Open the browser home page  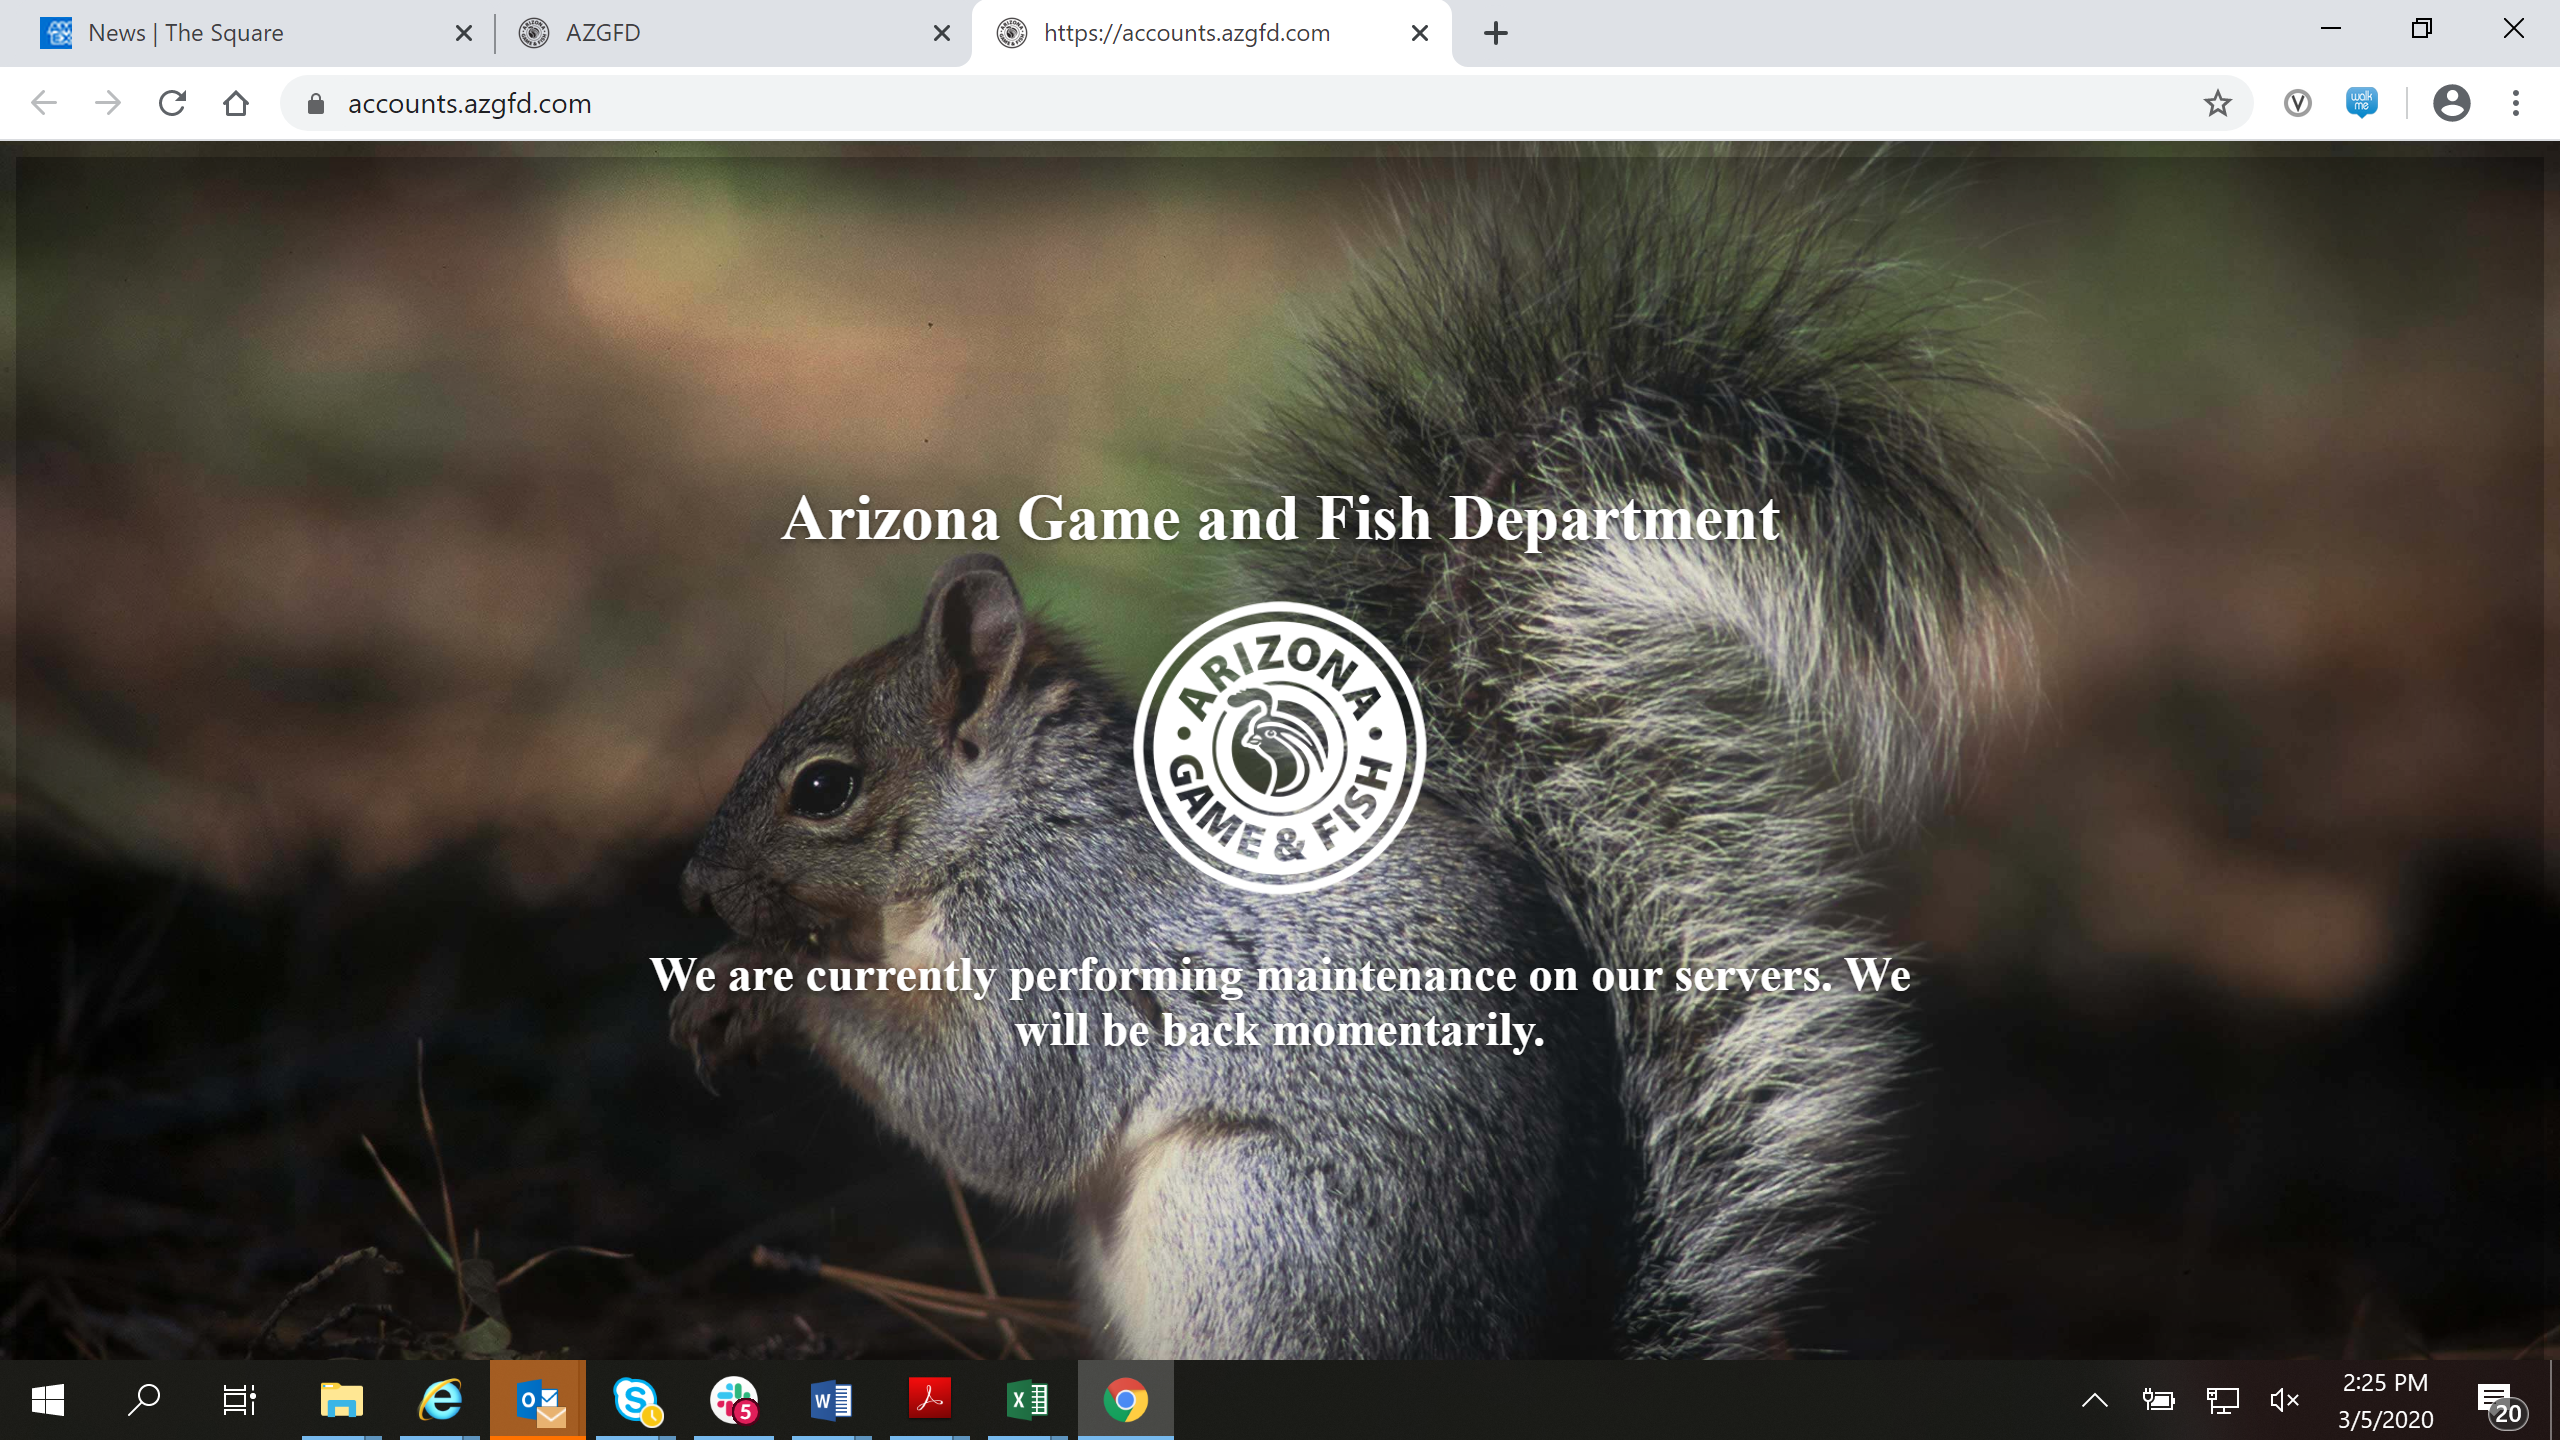coord(236,103)
